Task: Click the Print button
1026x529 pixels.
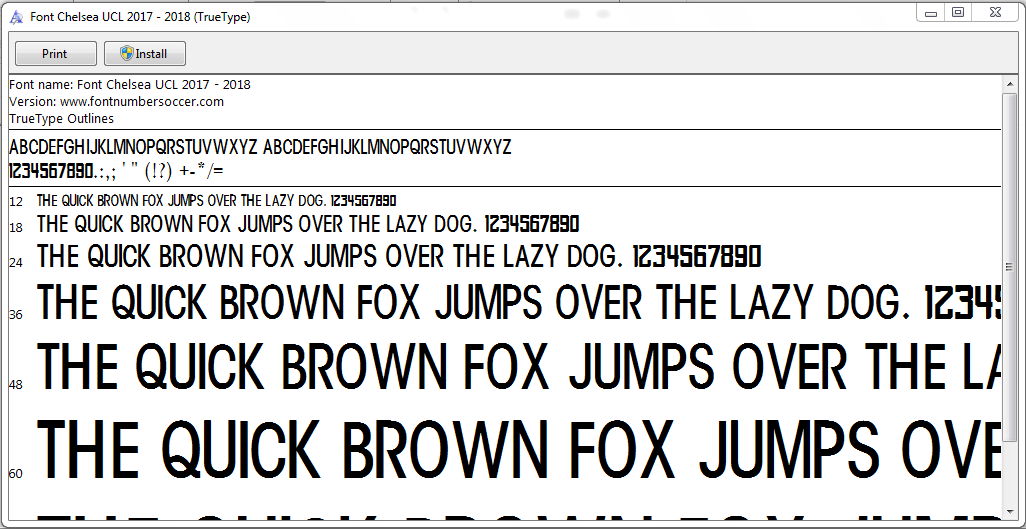Action: pyautogui.click(x=56, y=54)
